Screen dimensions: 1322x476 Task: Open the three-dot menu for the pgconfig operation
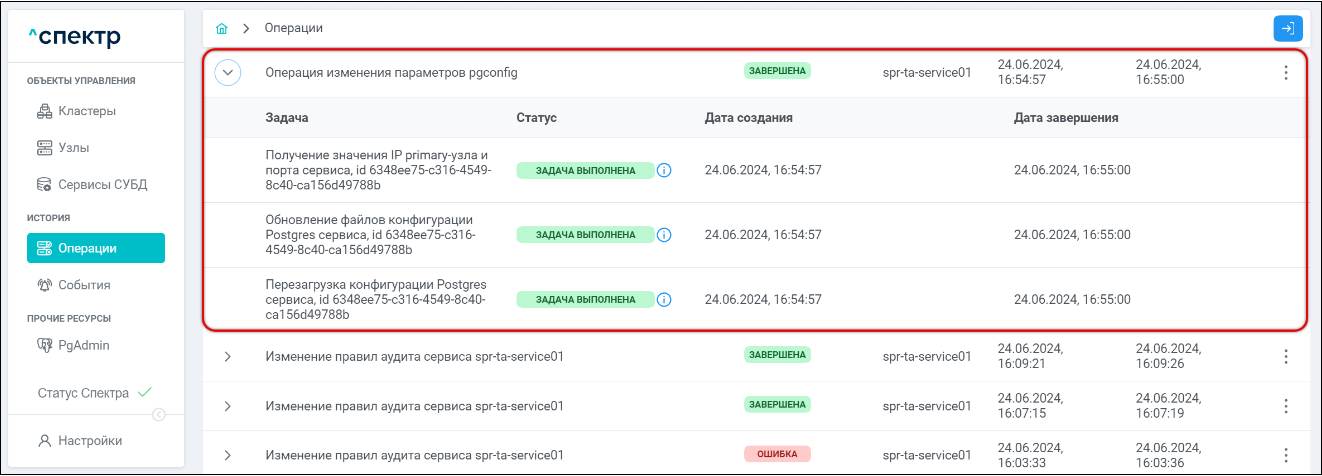1286,72
